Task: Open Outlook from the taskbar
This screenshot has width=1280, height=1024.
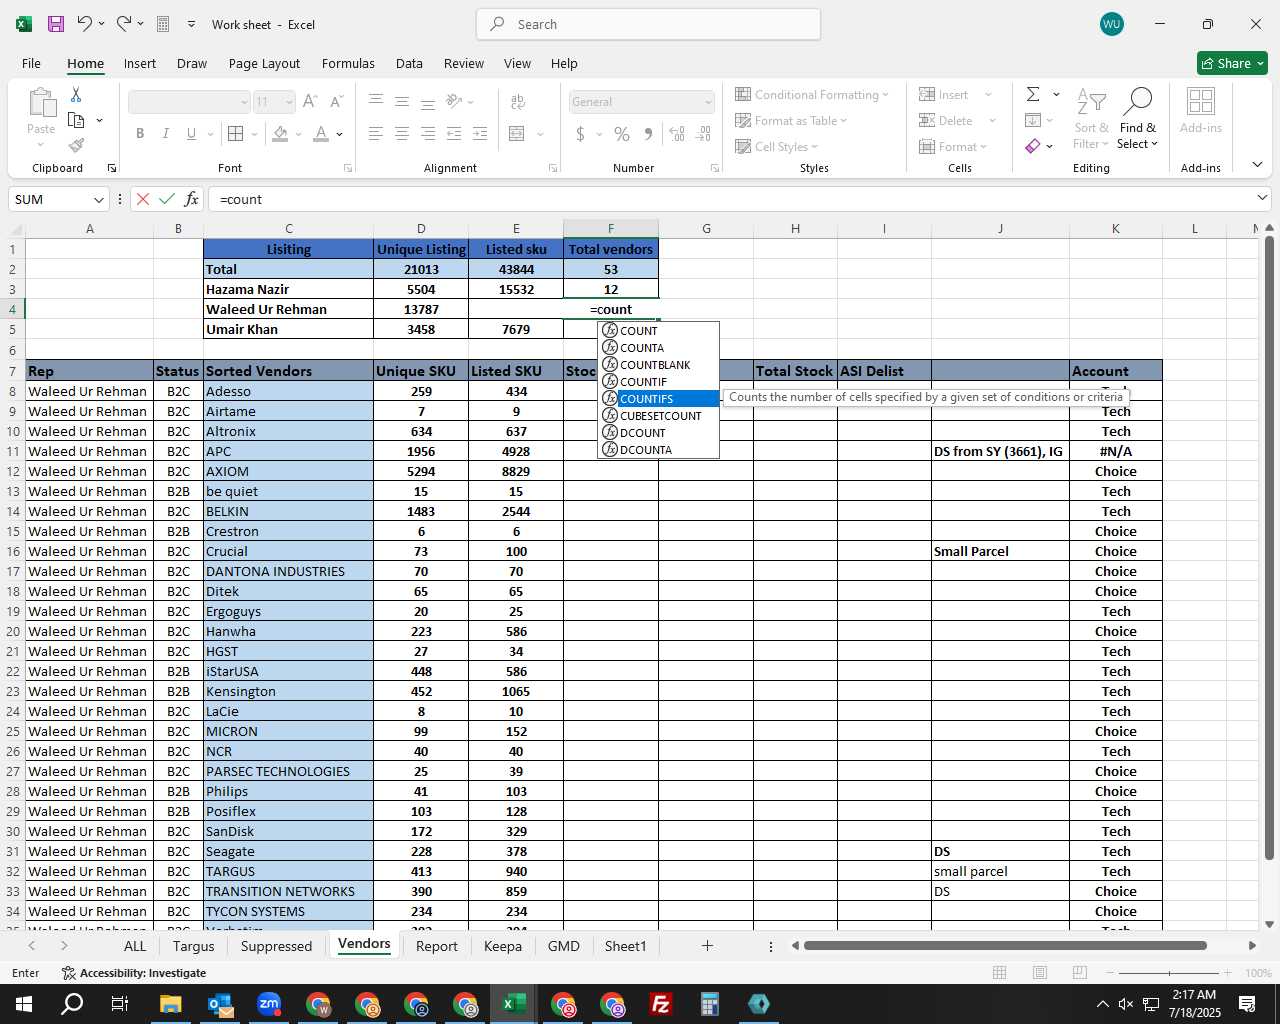Action: pyautogui.click(x=220, y=1004)
